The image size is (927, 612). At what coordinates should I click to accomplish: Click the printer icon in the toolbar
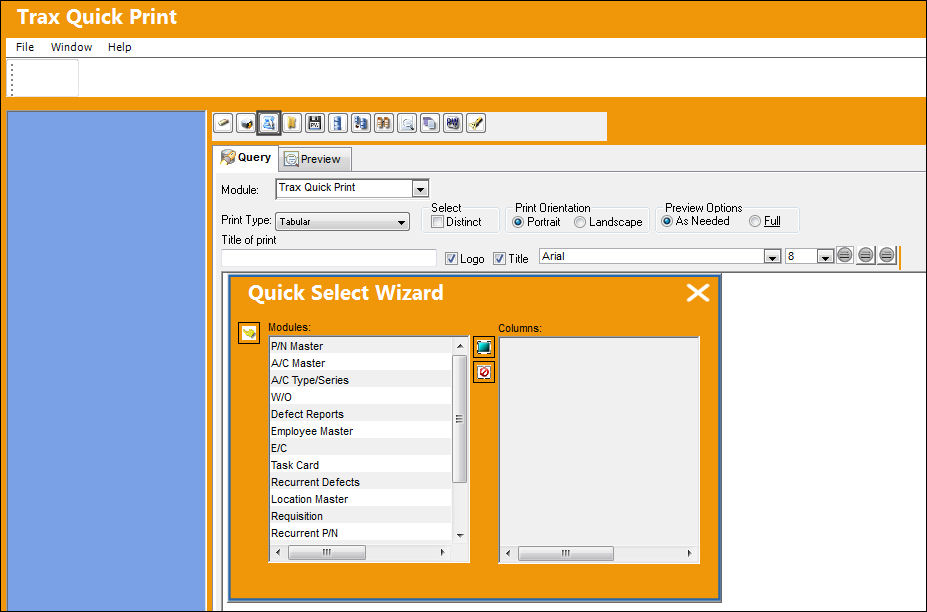246,124
